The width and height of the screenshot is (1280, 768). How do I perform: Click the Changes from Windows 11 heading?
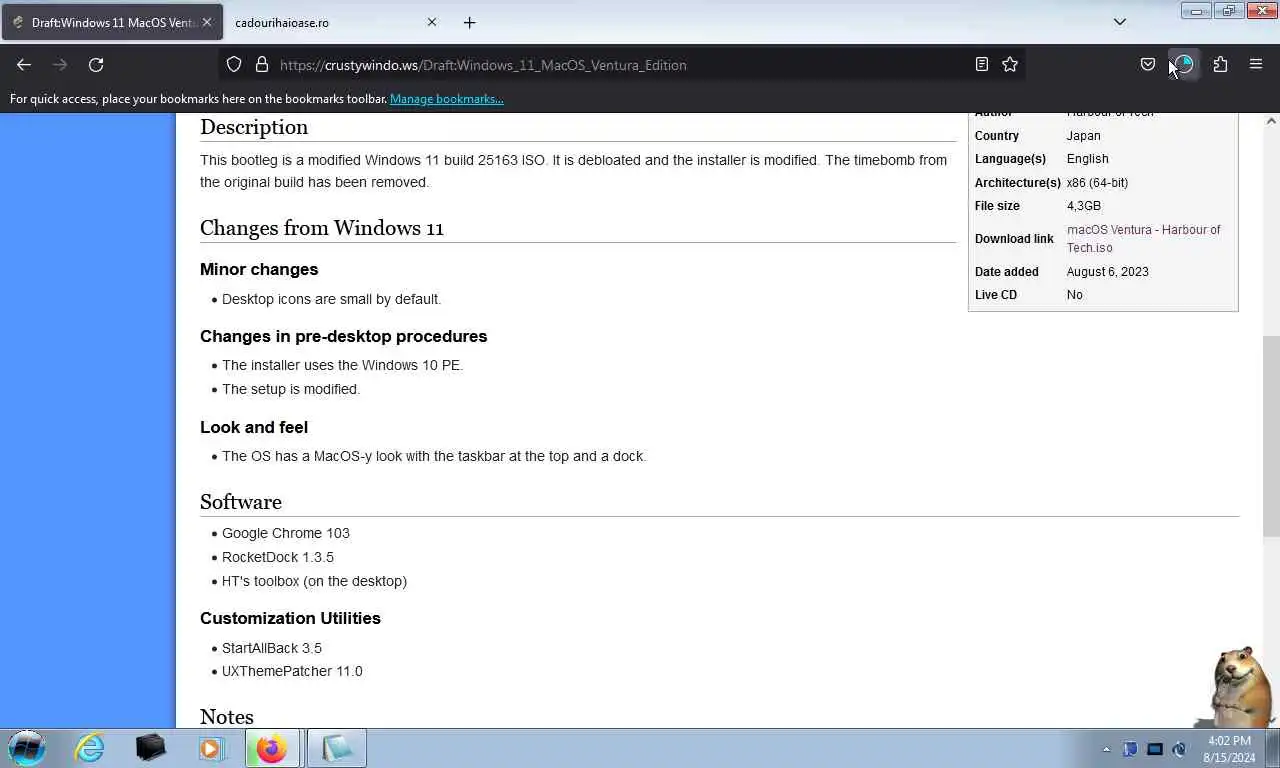pyautogui.click(x=322, y=228)
